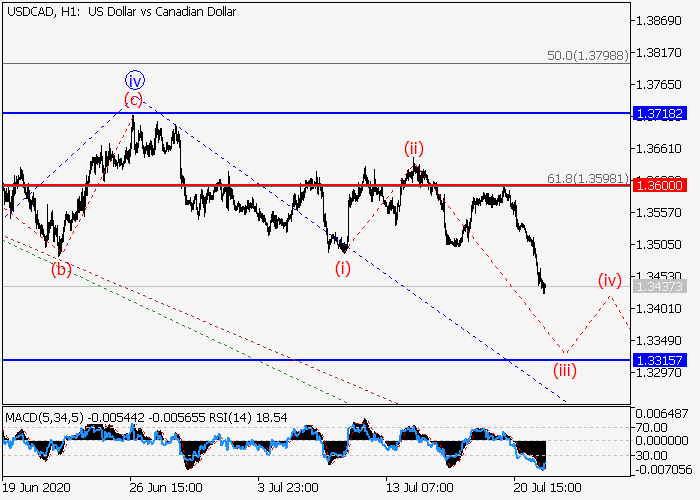The image size is (700, 500).
Task: Click the red (ii) wave marker
Action: 415,149
